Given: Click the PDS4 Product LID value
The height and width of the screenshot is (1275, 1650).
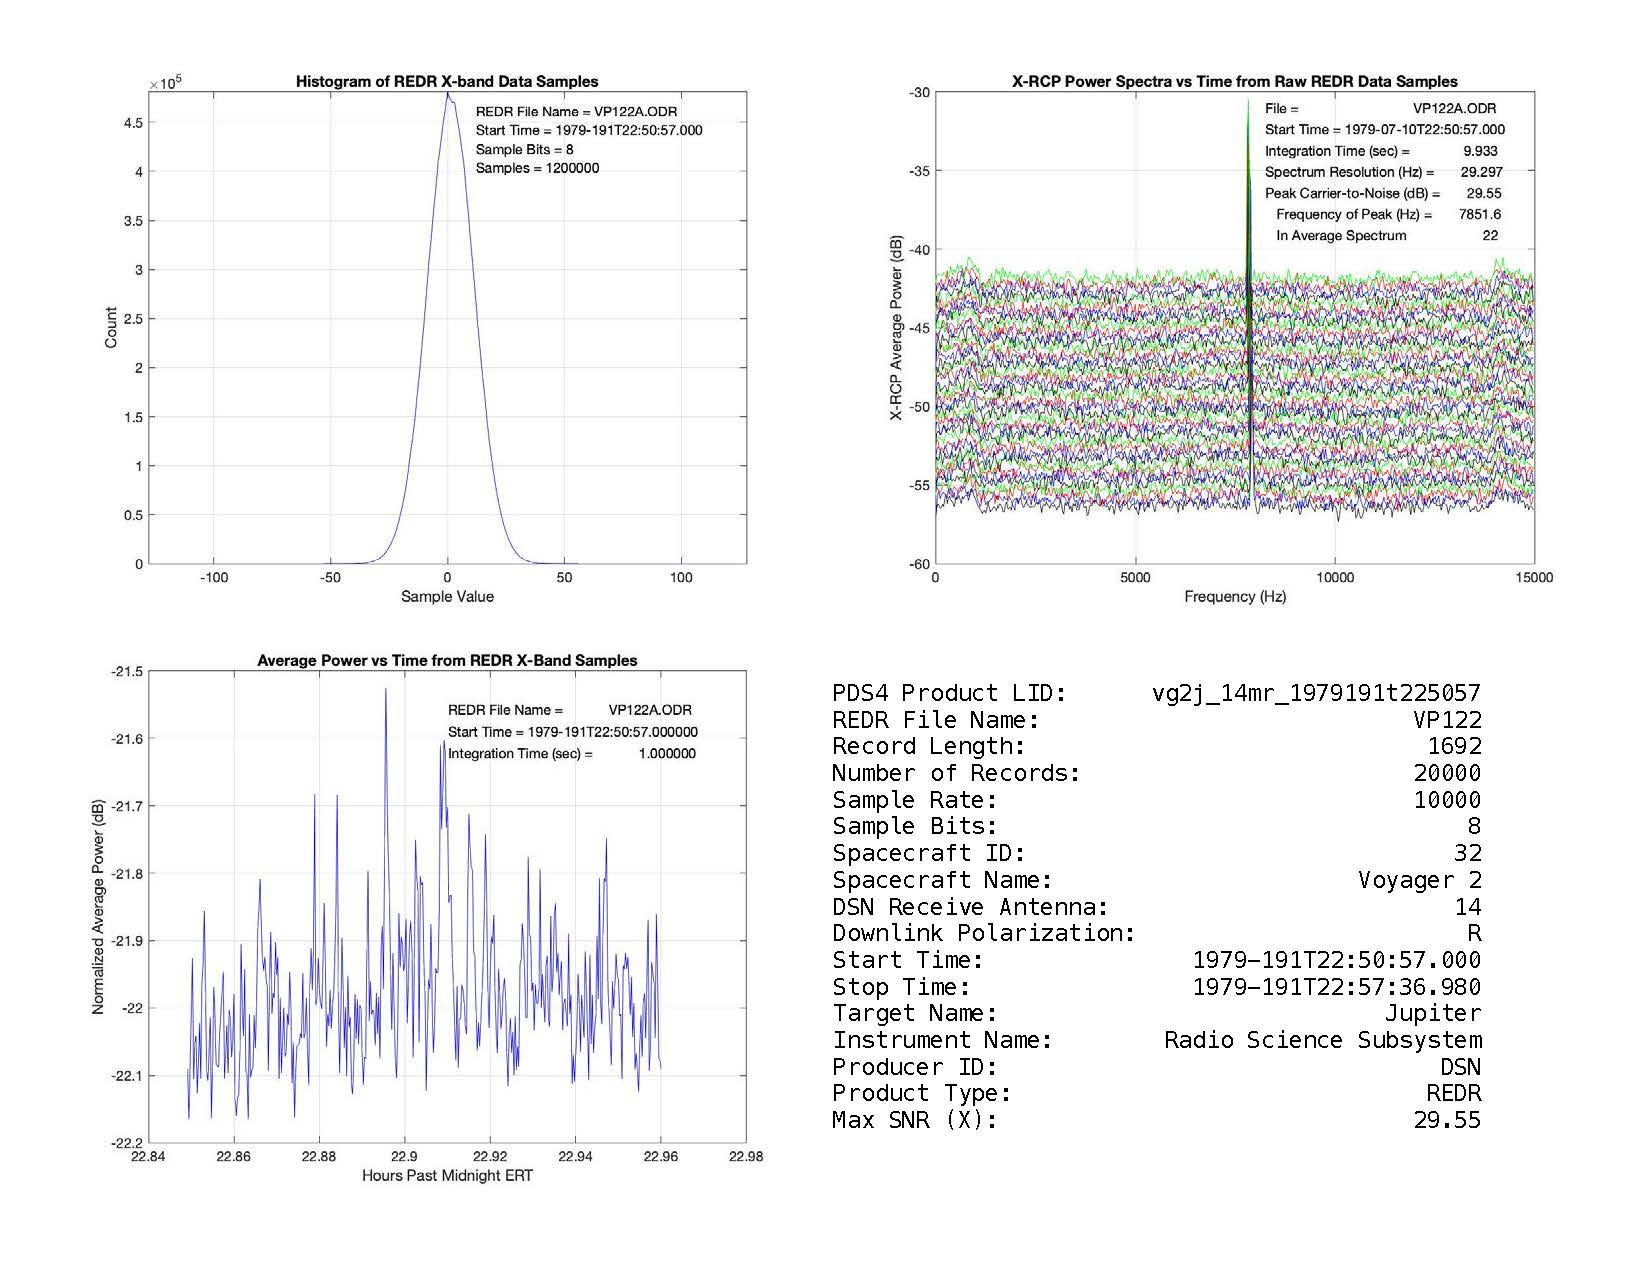Looking at the screenshot, I should [1315, 694].
